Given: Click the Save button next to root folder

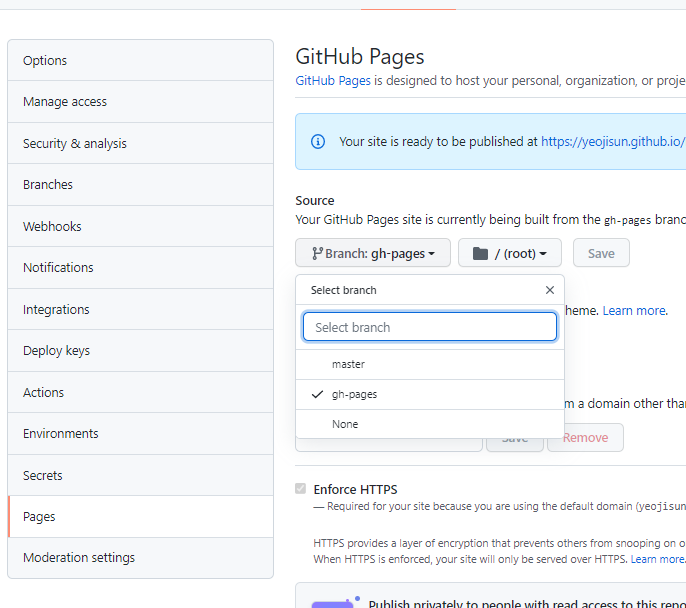Looking at the screenshot, I should (x=601, y=253).
